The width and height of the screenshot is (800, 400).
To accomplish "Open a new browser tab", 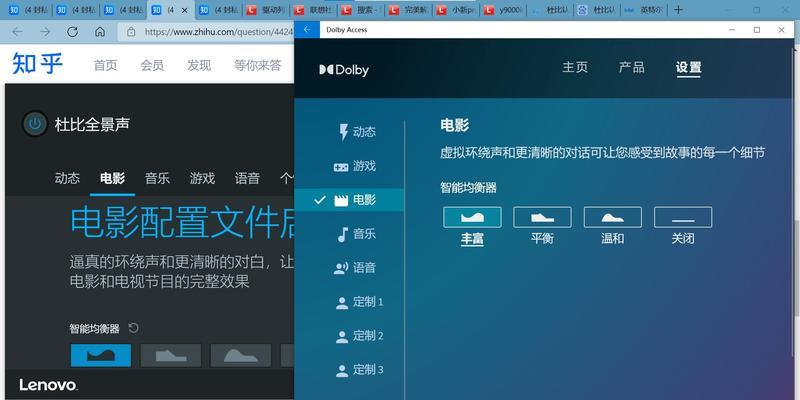I will coord(678,10).
